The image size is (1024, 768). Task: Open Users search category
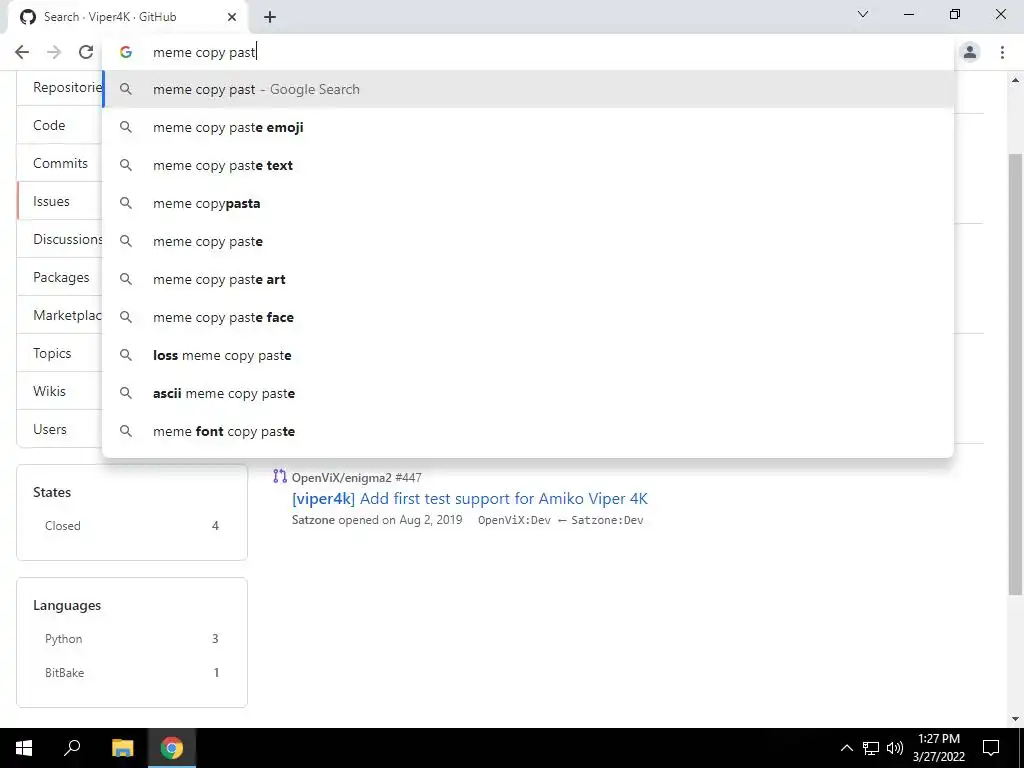coord(59,429)
